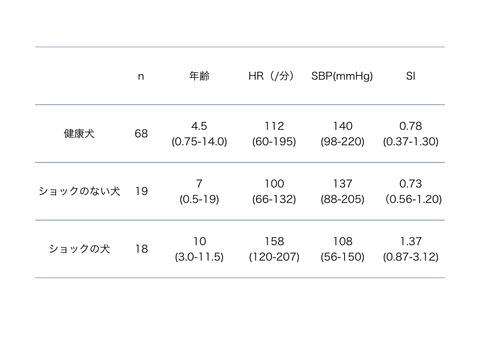
Task: Select the HR（/分） column header
Action: [271, 76]
